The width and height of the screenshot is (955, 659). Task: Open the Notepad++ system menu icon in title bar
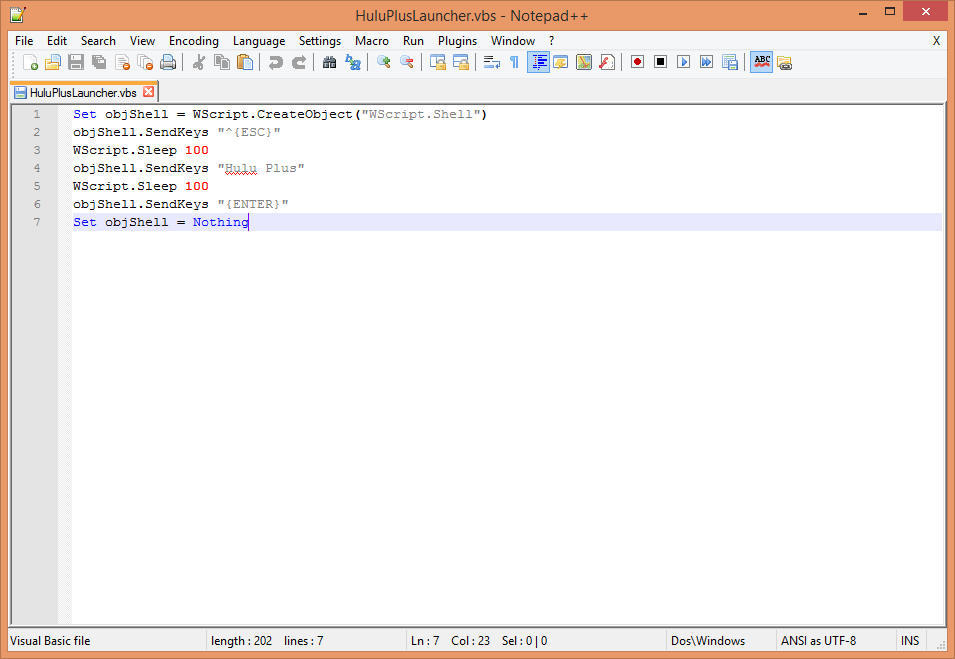point(18,15)
